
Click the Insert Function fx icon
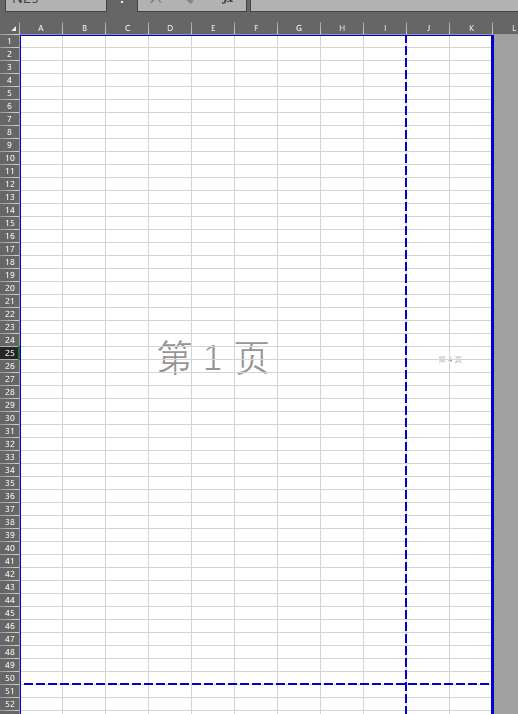click(228, 2)
